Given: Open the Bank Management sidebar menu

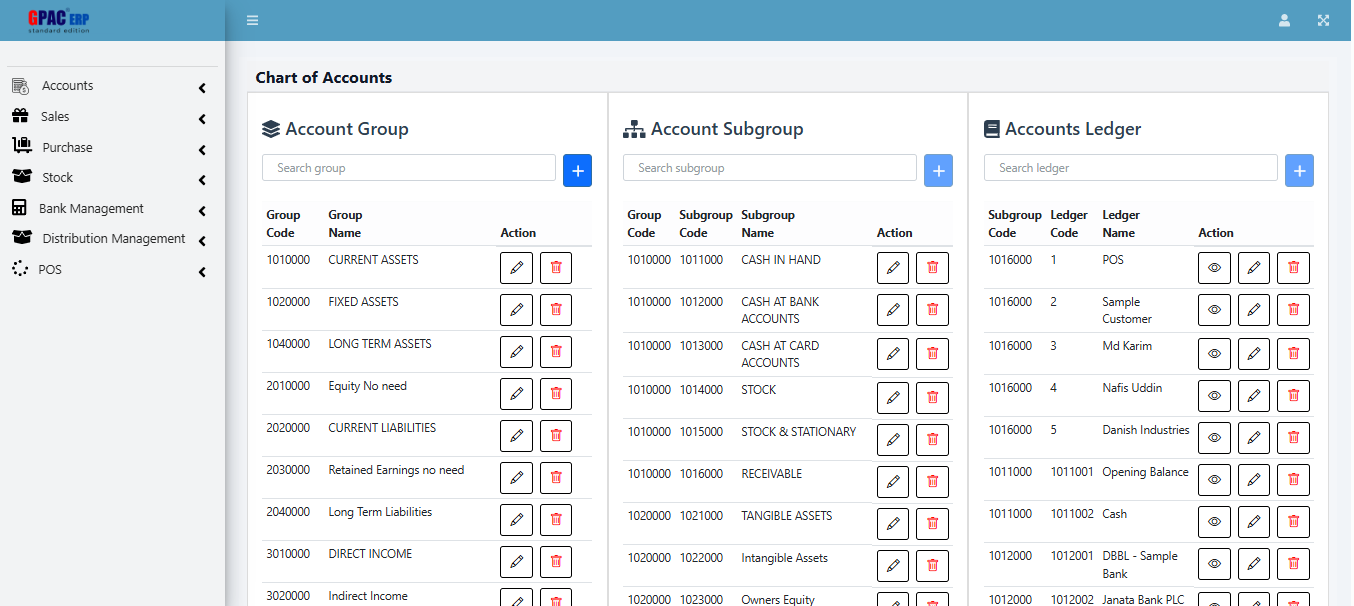Looking at the screenshot, I should pyautogui.click(x=110, y=208).
